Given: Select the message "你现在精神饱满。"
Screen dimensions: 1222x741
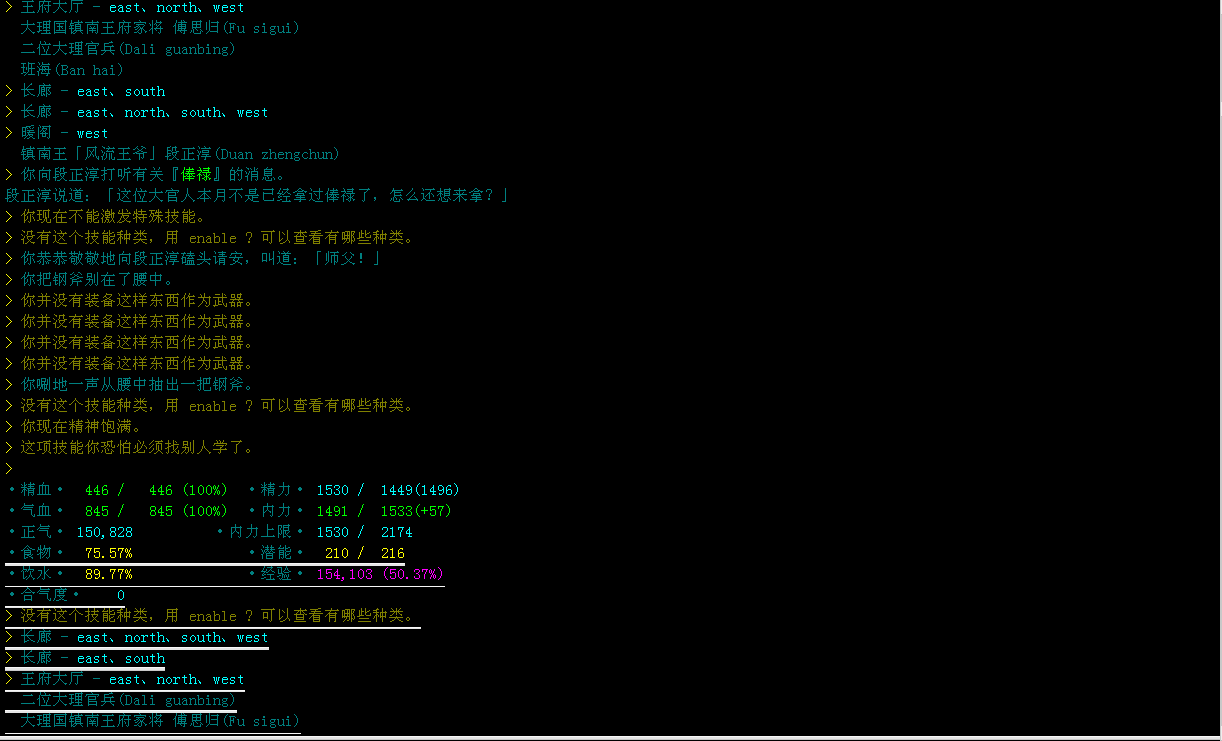Looking at the screenshot, I should pos(81,427).
